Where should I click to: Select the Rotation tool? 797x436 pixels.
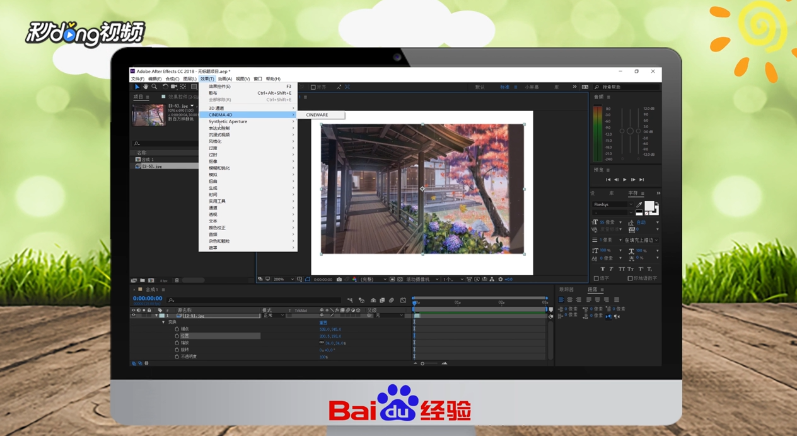(x=165, y=87)
